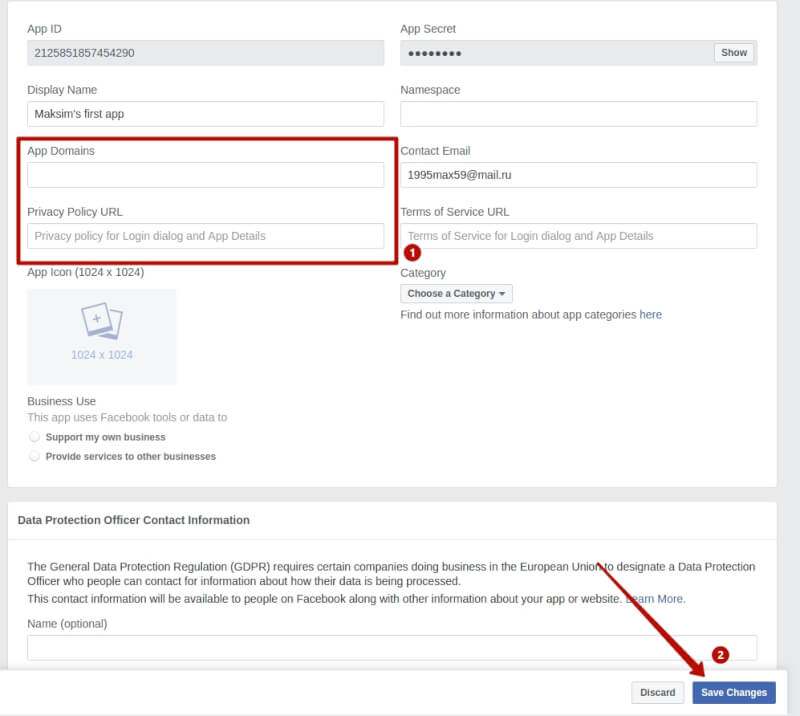Open the App Icon upload area
800x716 pixels.
(100, 336)
